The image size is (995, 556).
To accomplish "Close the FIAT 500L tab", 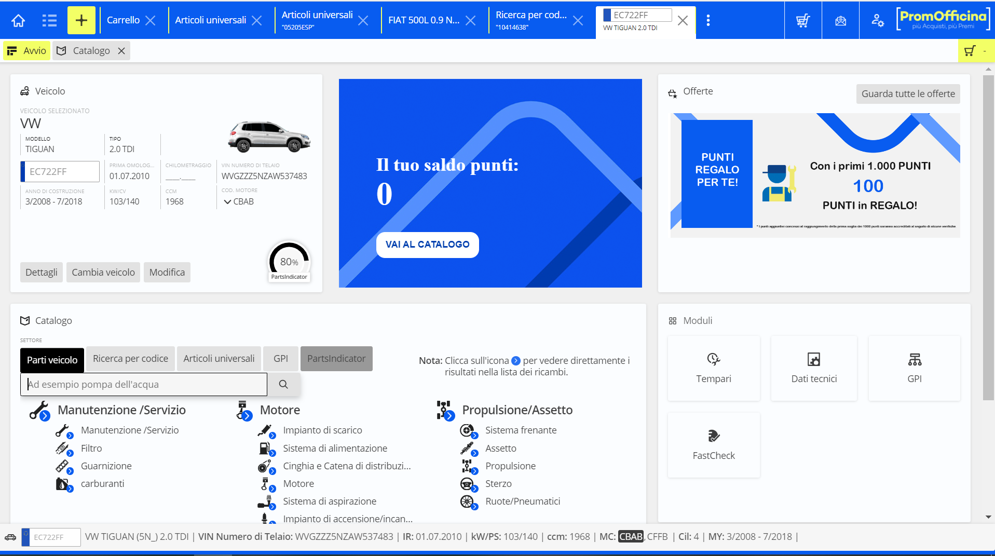I will point(470,20).
